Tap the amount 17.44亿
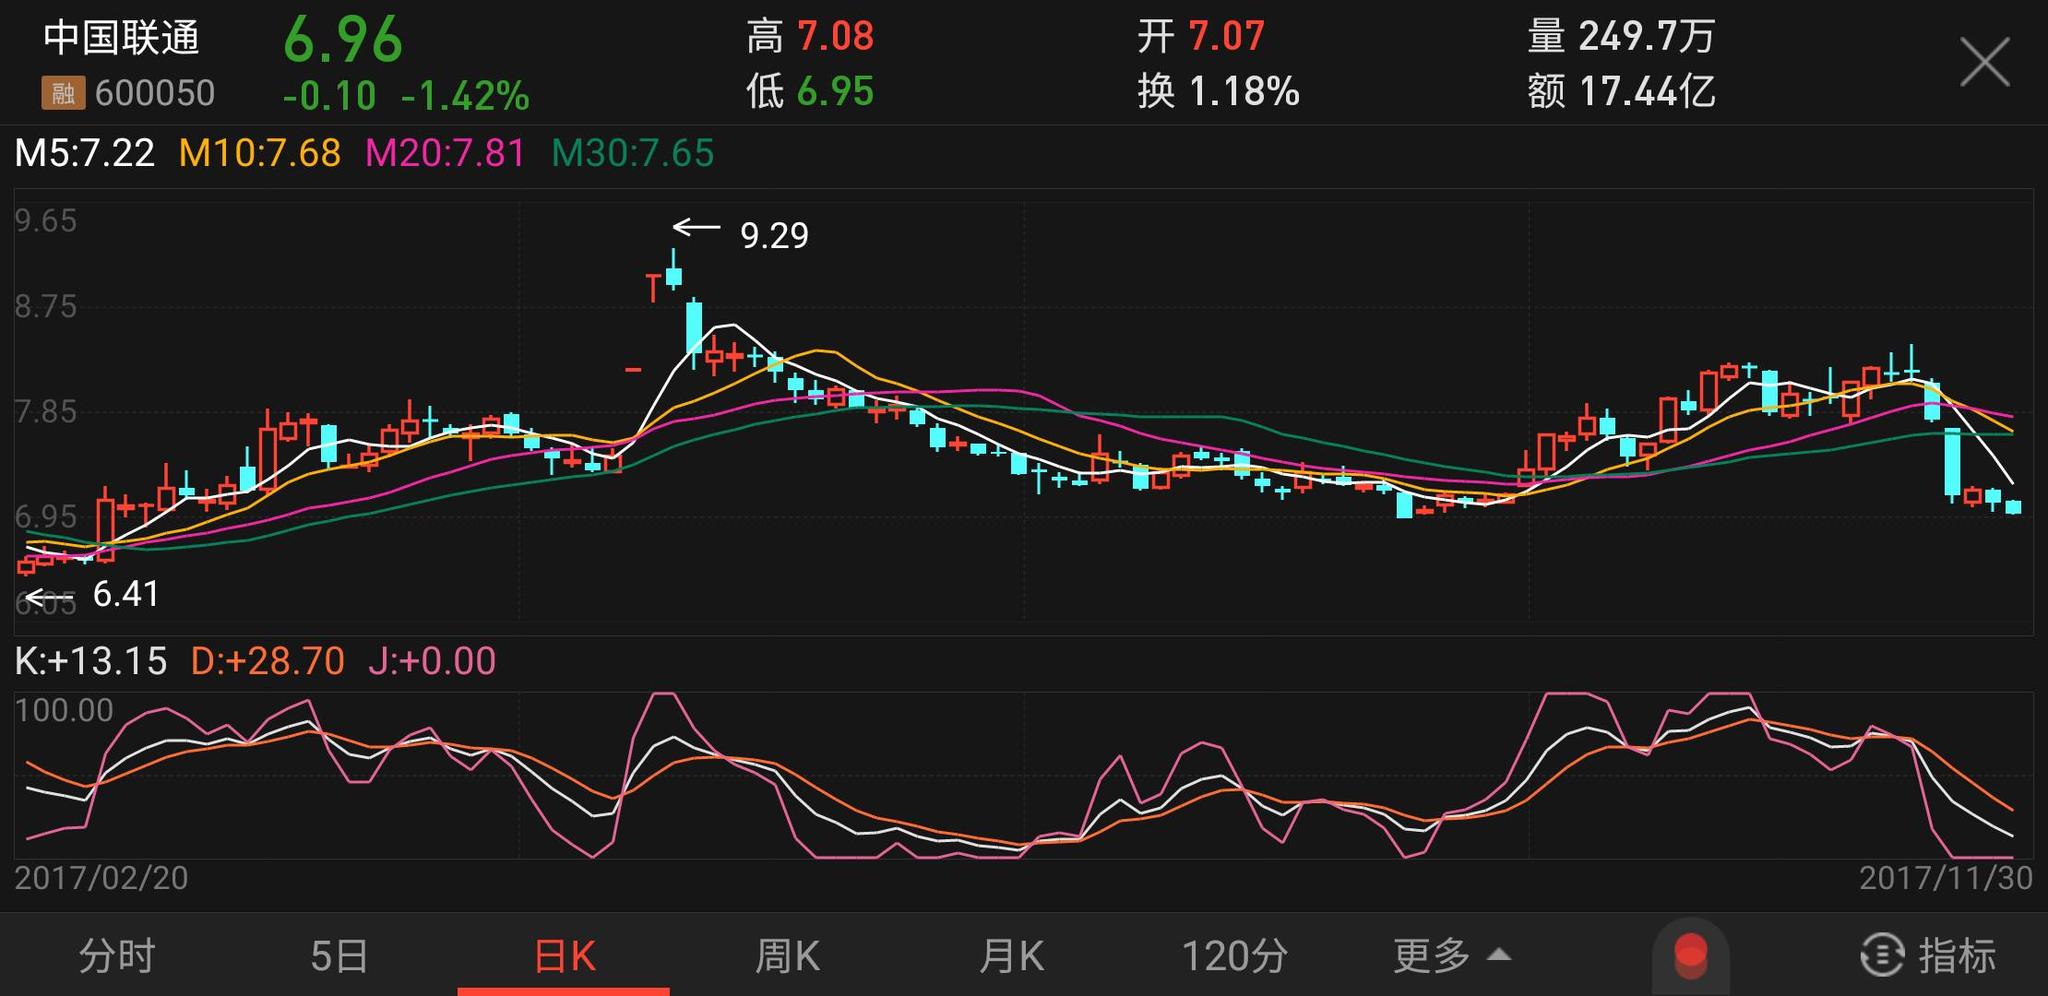The height and width of the screenshot is (996, 2048). click(1647, 92)
